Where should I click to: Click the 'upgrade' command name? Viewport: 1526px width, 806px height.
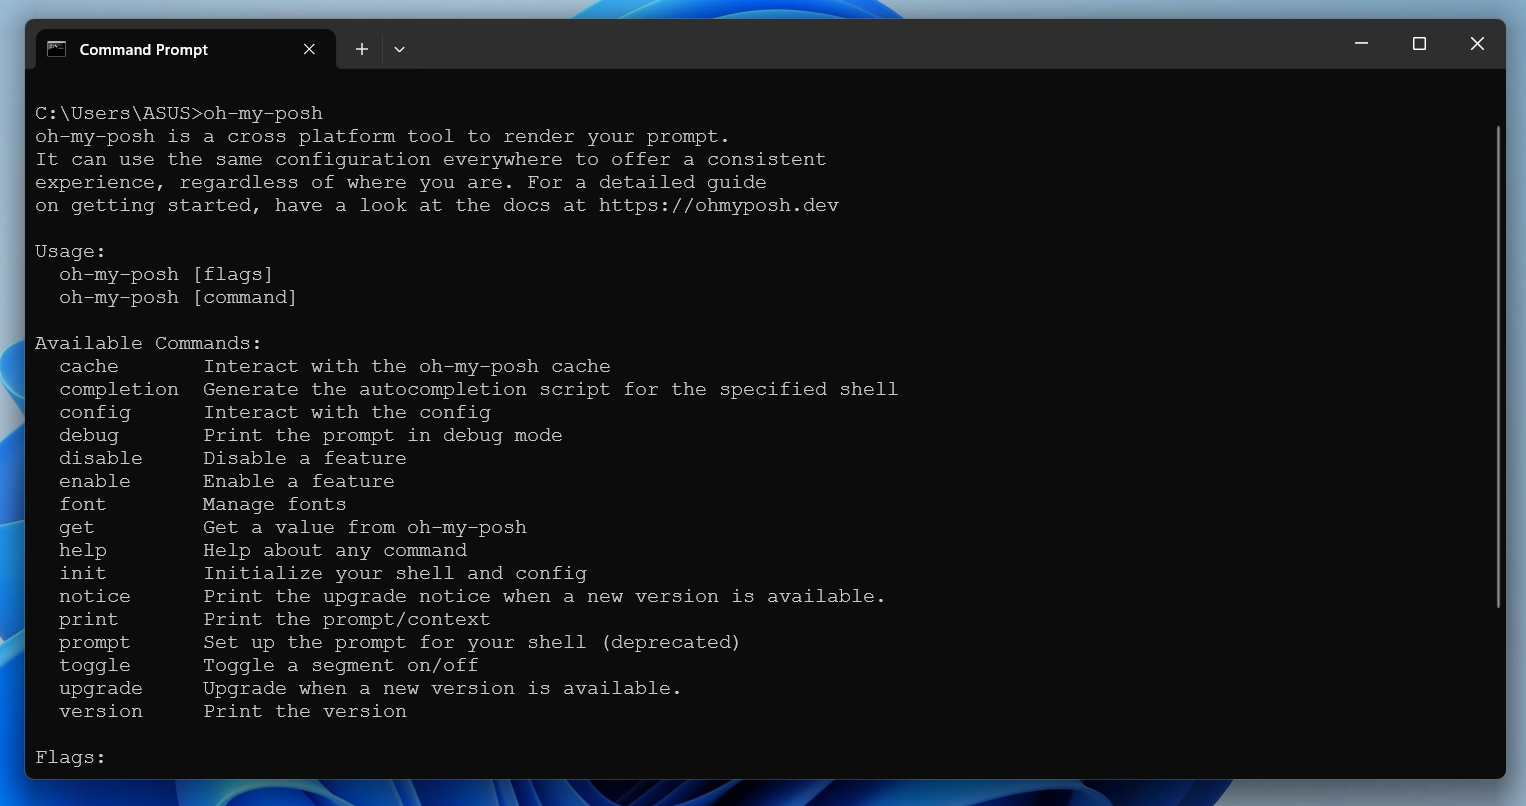[x=101, y=689]
